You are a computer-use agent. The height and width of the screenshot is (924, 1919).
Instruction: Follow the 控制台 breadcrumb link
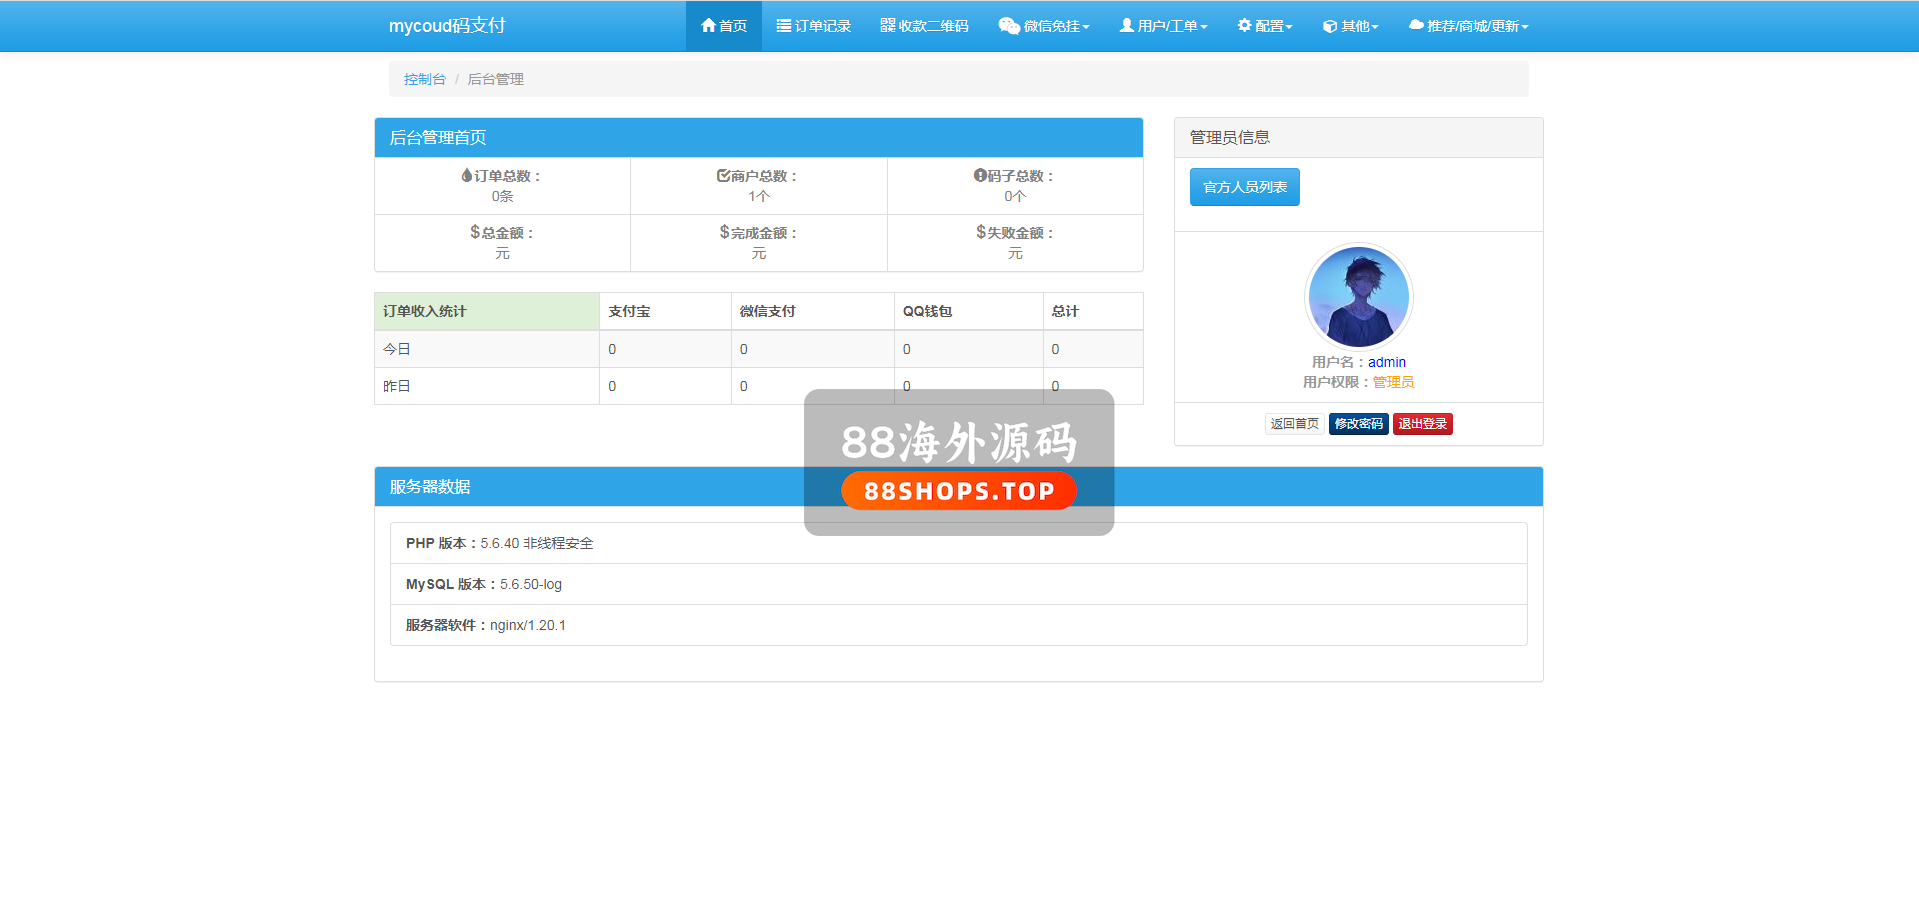click(424, 79)
